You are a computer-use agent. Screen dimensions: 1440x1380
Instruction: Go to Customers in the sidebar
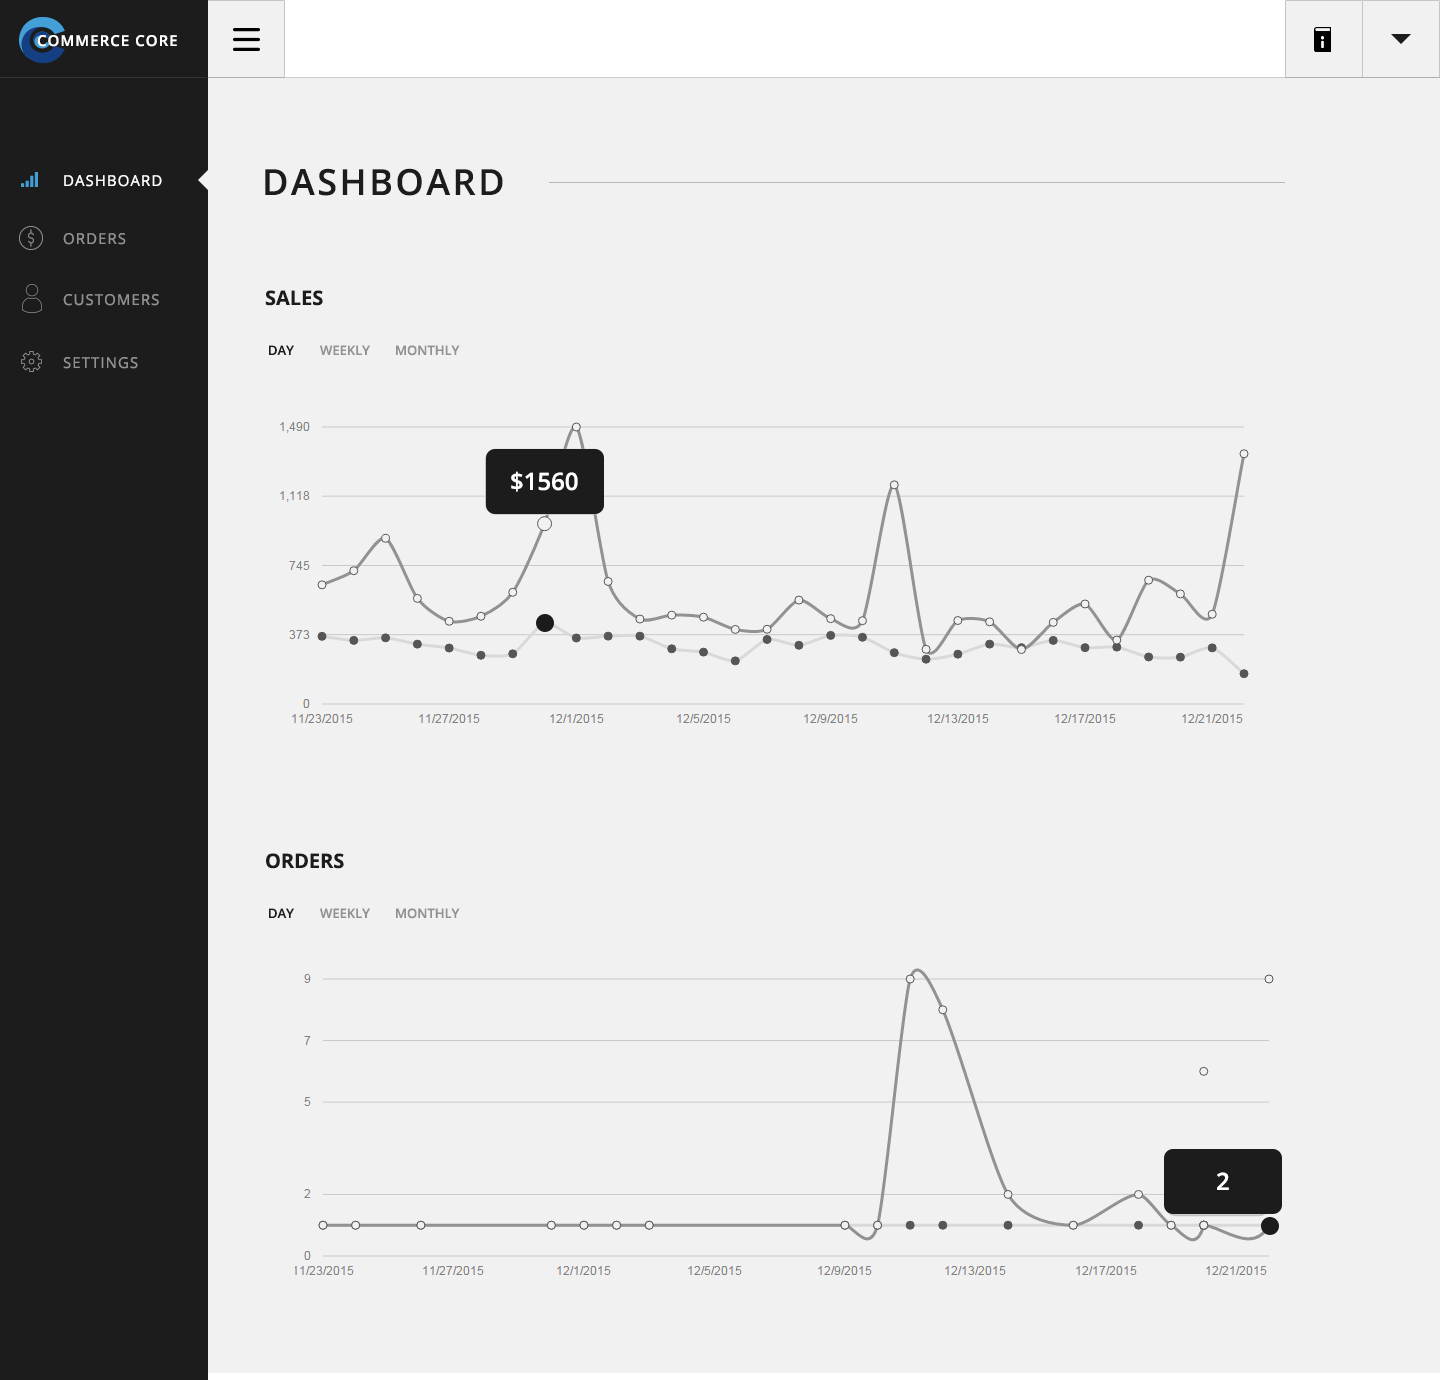111,300
